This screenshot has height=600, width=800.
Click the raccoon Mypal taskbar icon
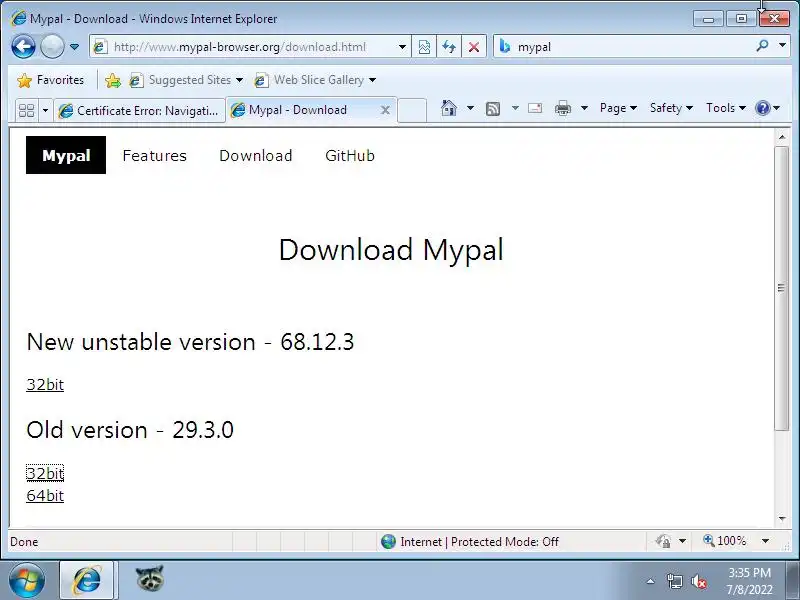149,580
